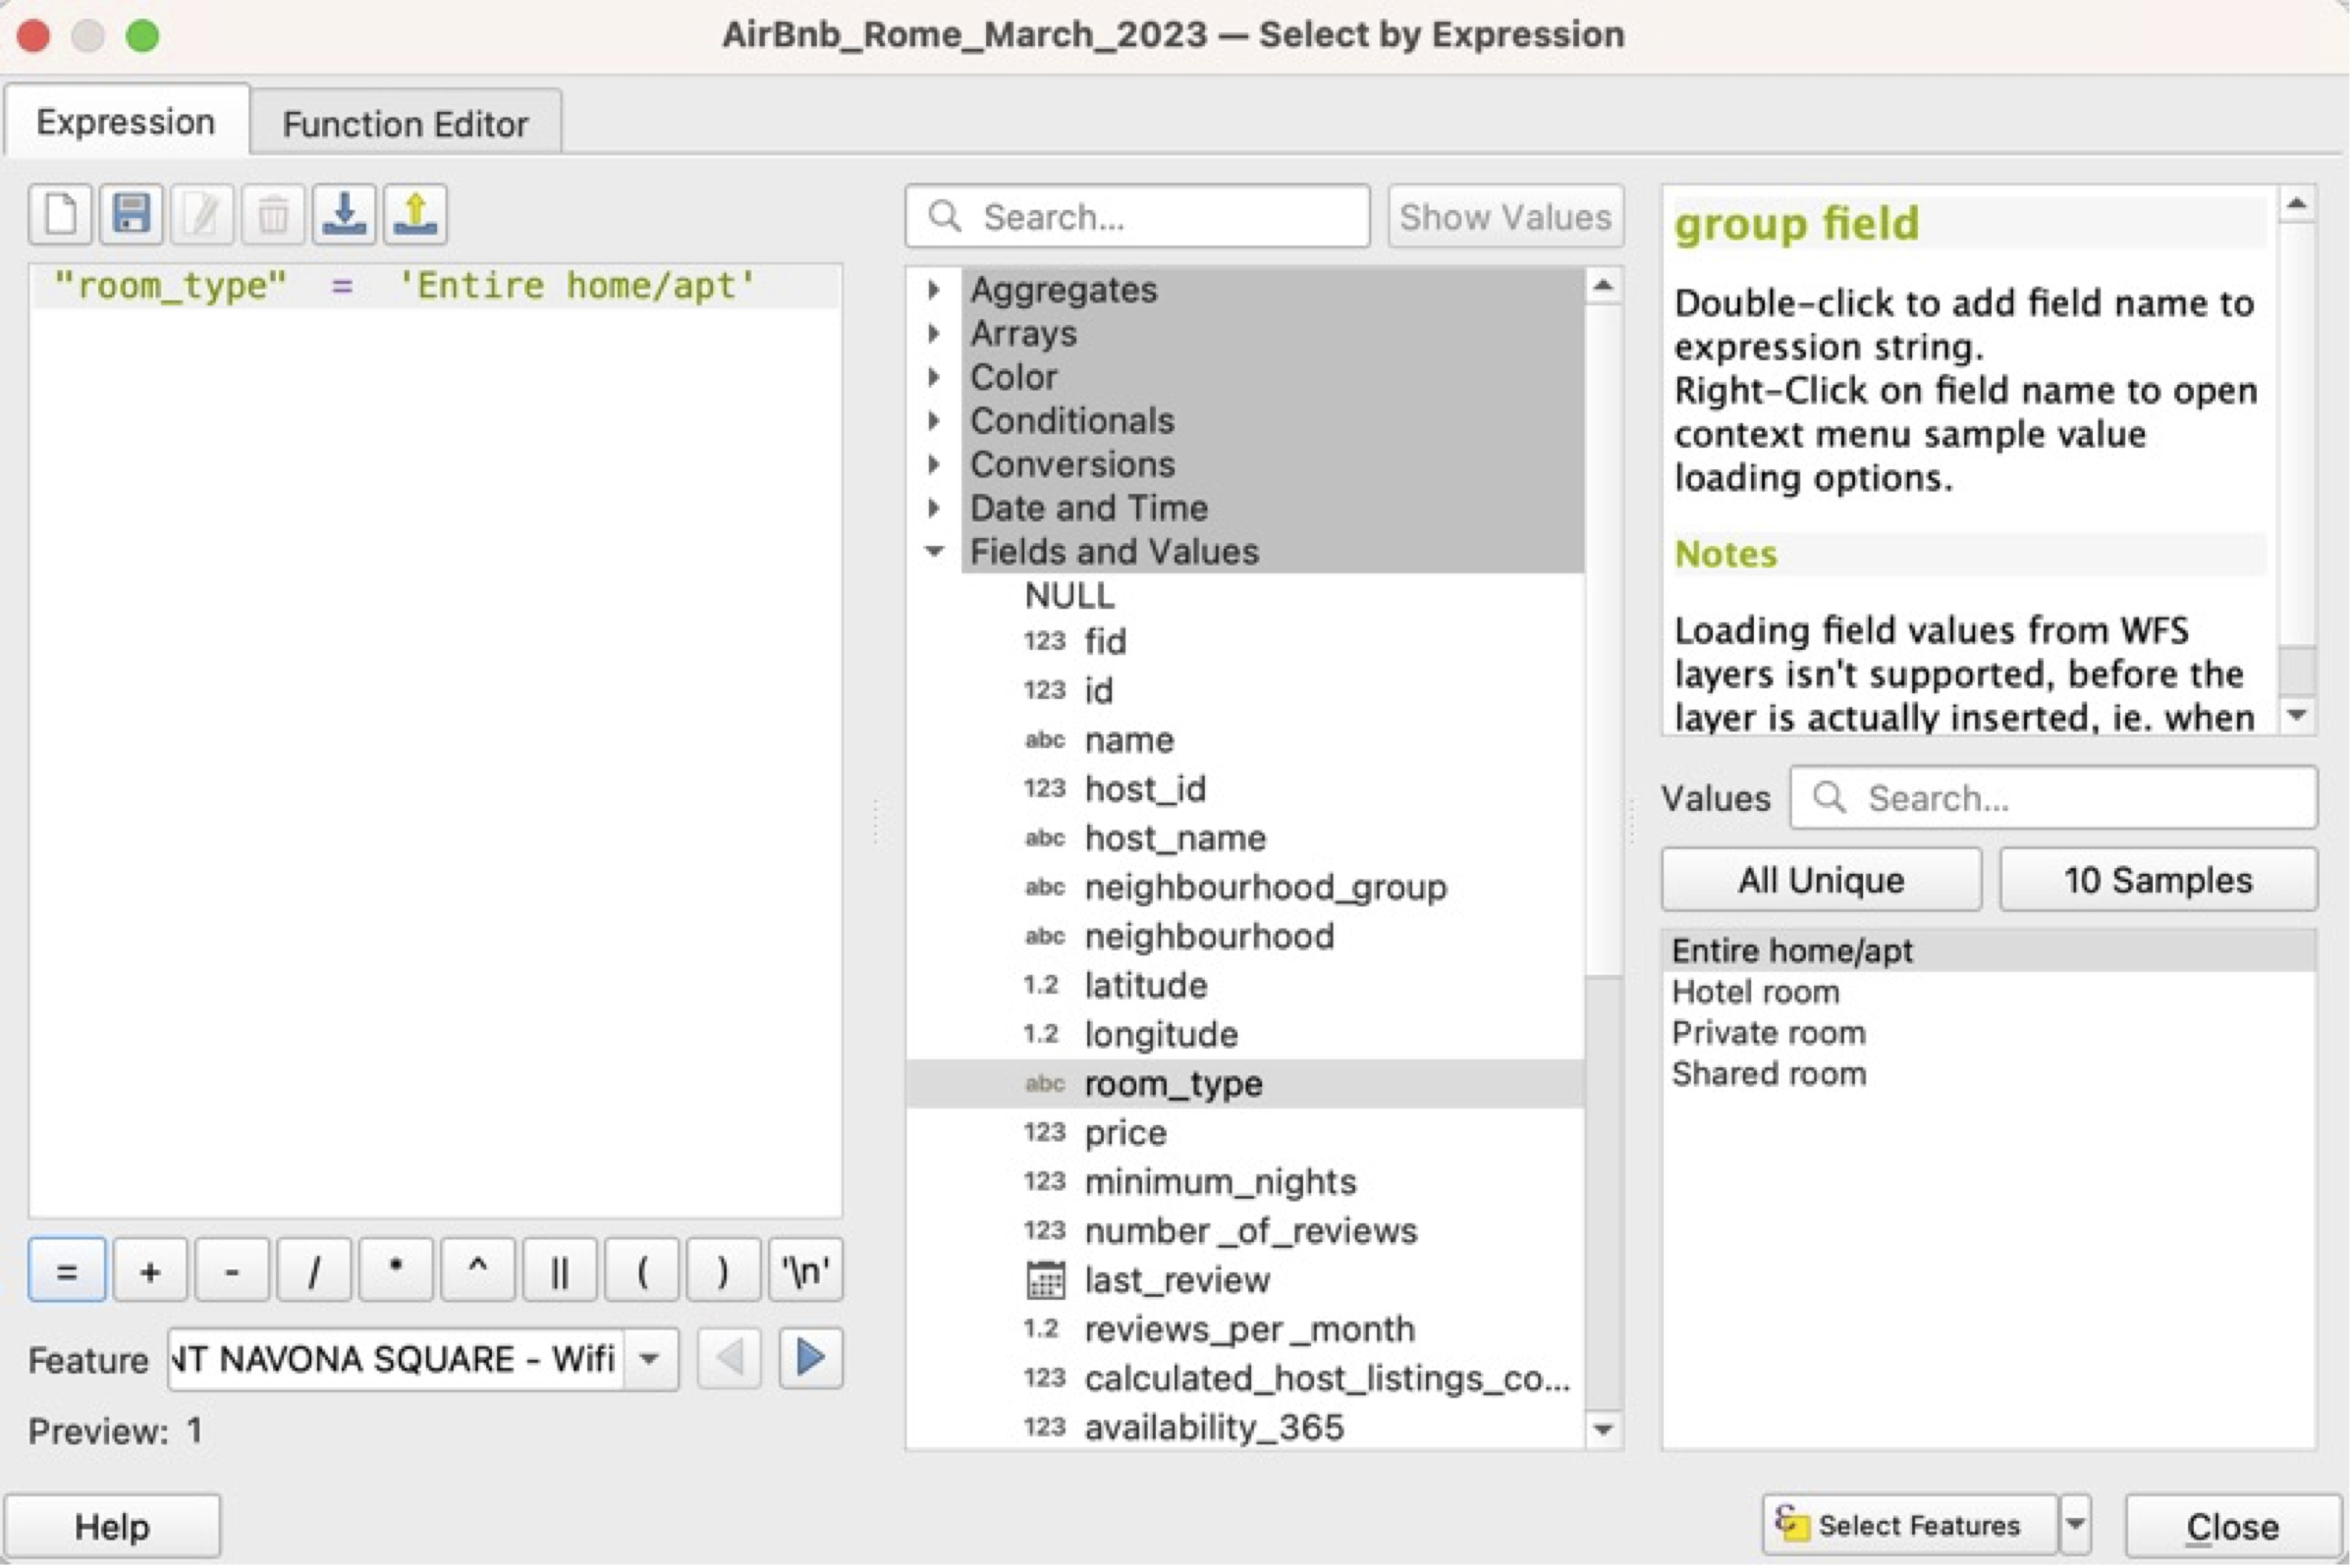The height and width of the screenshot is (1568, 2352).
Task: Click the function list scroll up arrow
Action: tap(1603, 286)
